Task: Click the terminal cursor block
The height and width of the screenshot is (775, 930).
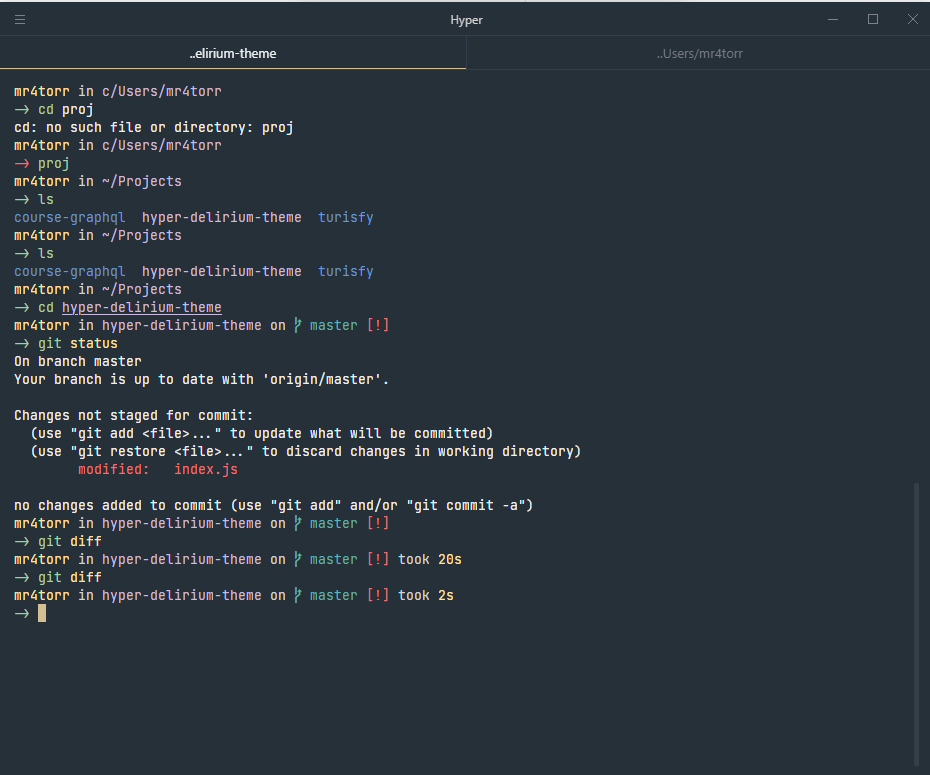Action: coord(42,613)
